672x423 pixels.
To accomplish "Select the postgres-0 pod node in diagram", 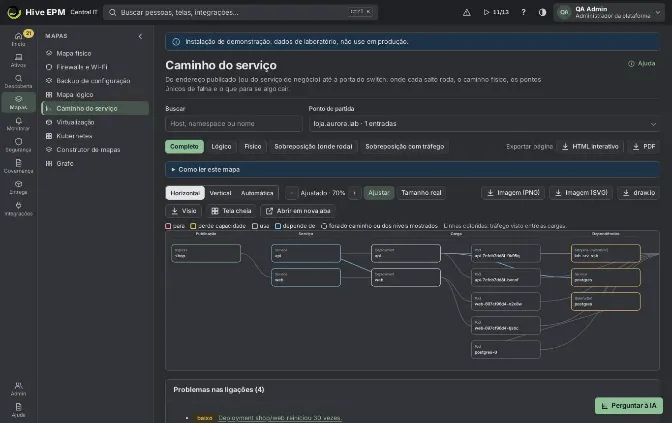I will coord(506,350).
